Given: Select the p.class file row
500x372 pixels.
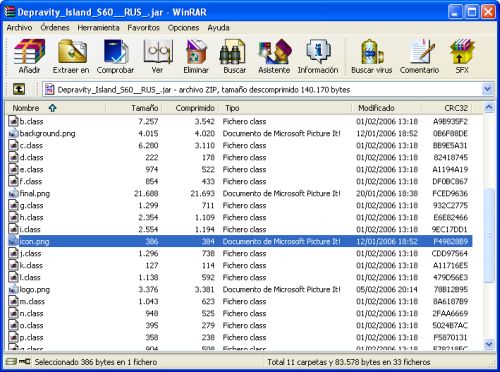Looking at the screenshot, I should [239, 338].
